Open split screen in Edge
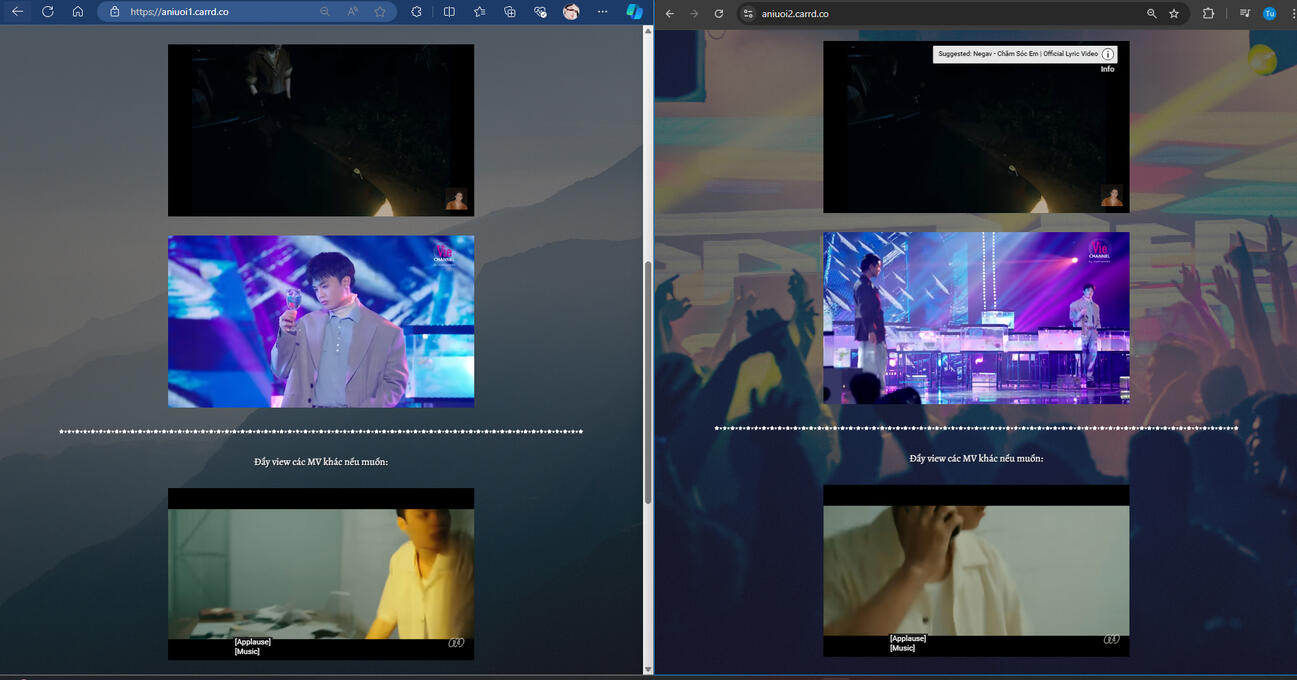 pos(449,12)
